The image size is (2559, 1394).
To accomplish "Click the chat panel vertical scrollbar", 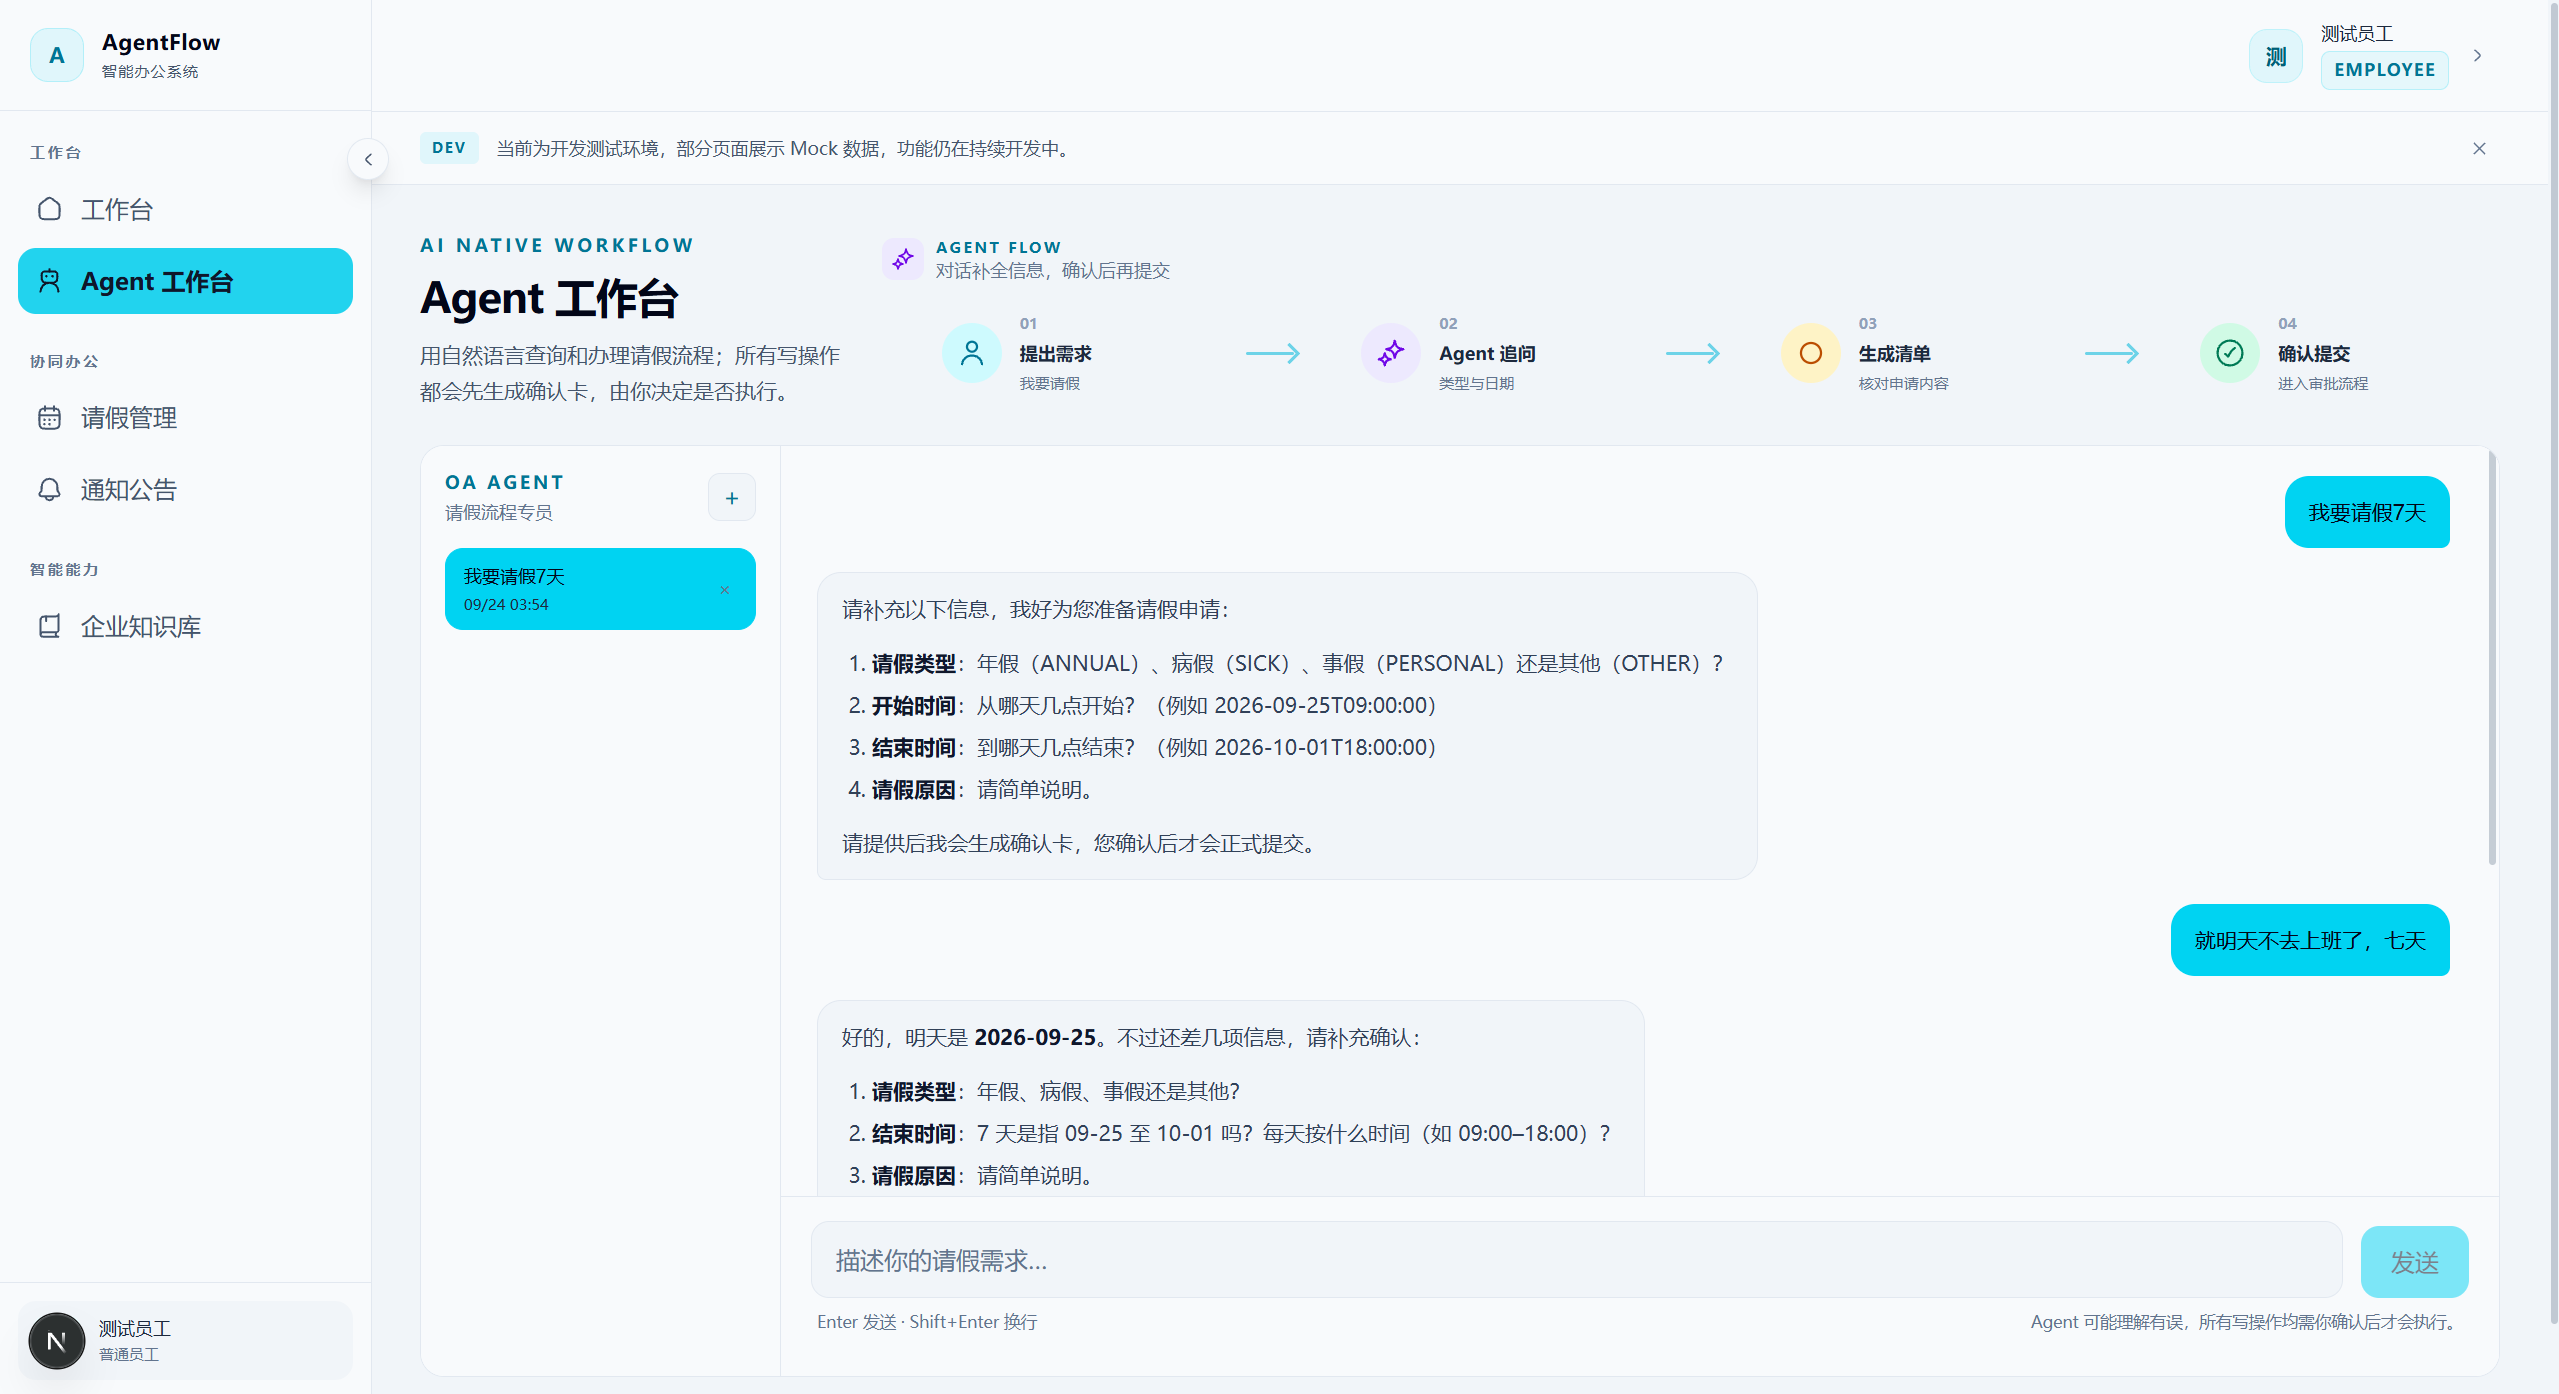I will [2492, 660].
